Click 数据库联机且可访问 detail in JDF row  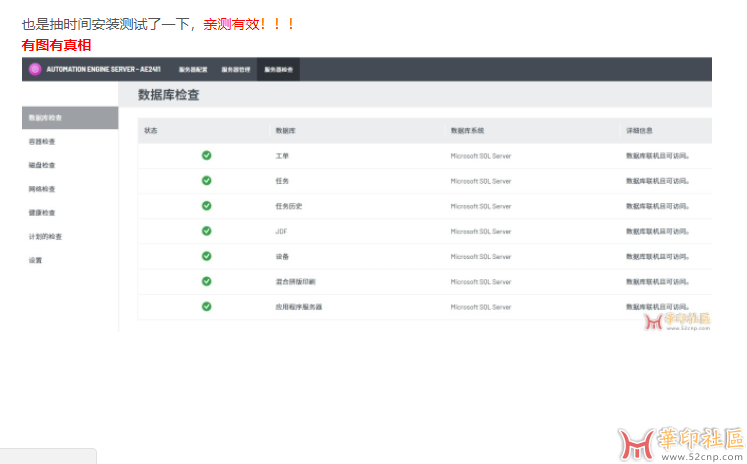click(658, 232)
